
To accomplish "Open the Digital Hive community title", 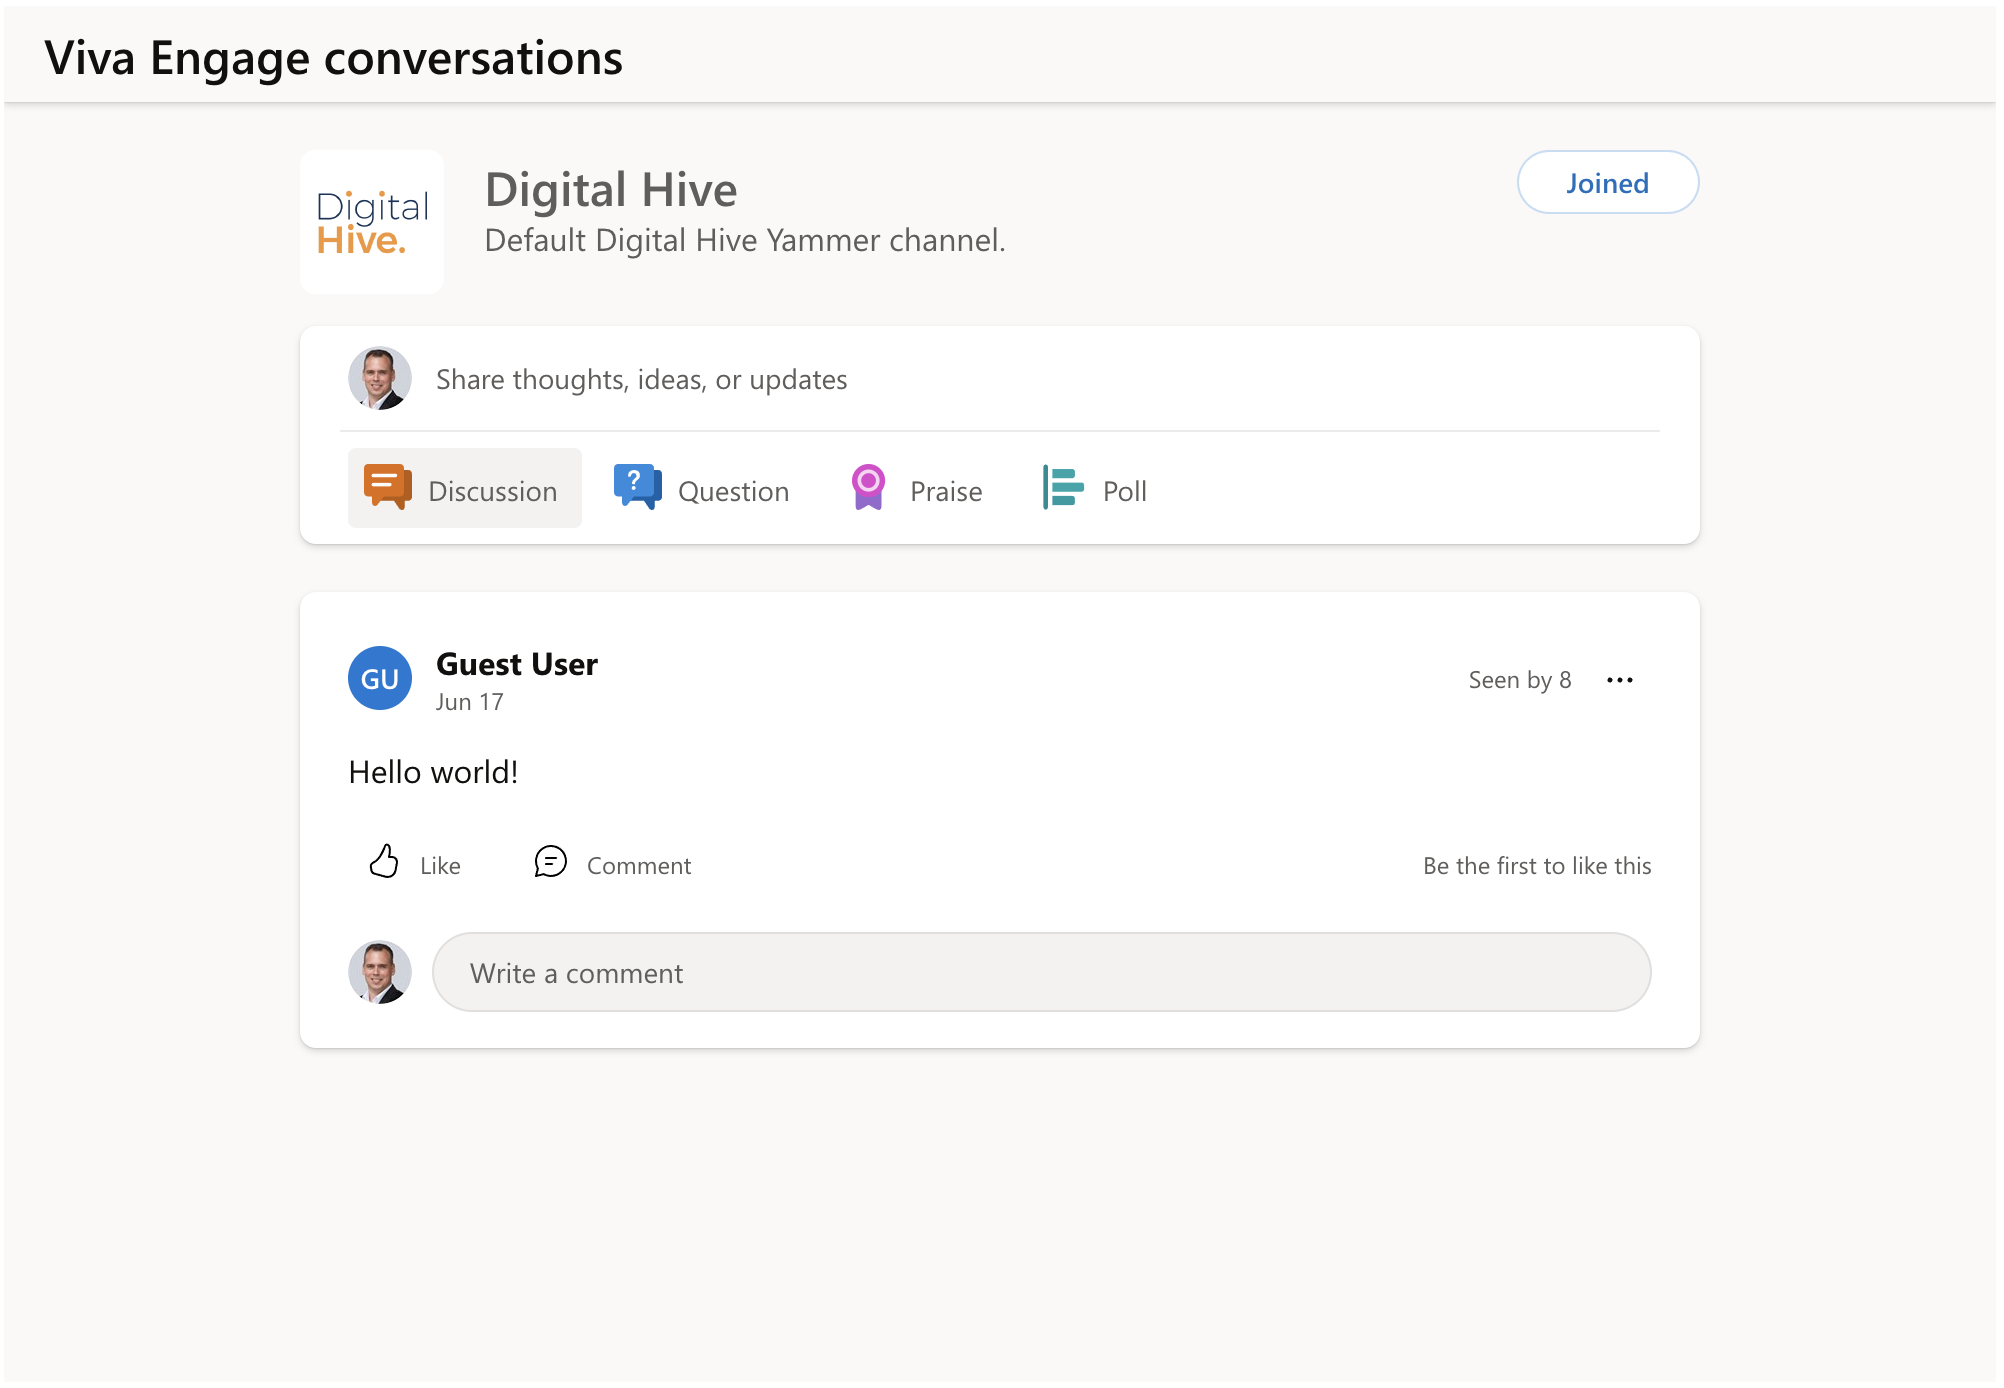I will pyautogui.click(x=610, y=190).
